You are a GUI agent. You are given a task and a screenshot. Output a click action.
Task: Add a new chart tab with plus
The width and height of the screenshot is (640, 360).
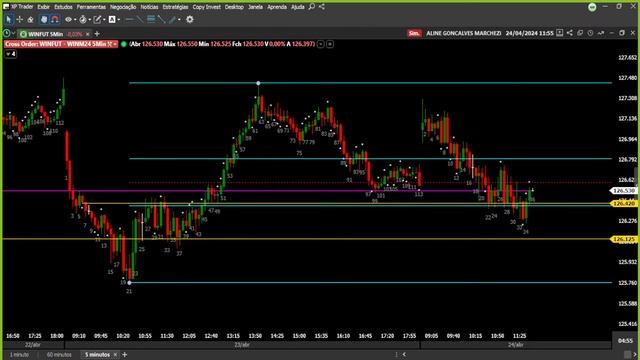(x=97, y=34)
